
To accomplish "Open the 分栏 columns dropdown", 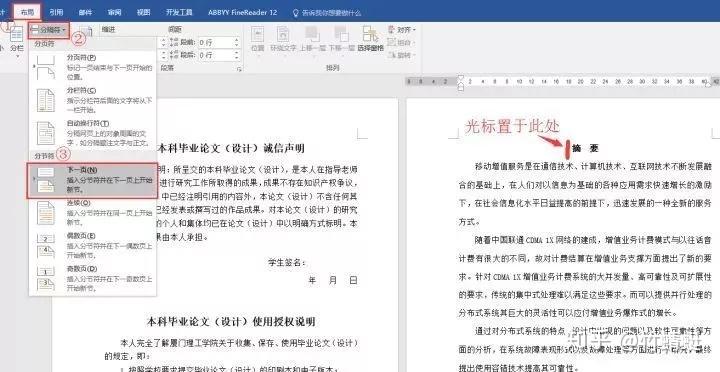I will [x=17, y=40].
